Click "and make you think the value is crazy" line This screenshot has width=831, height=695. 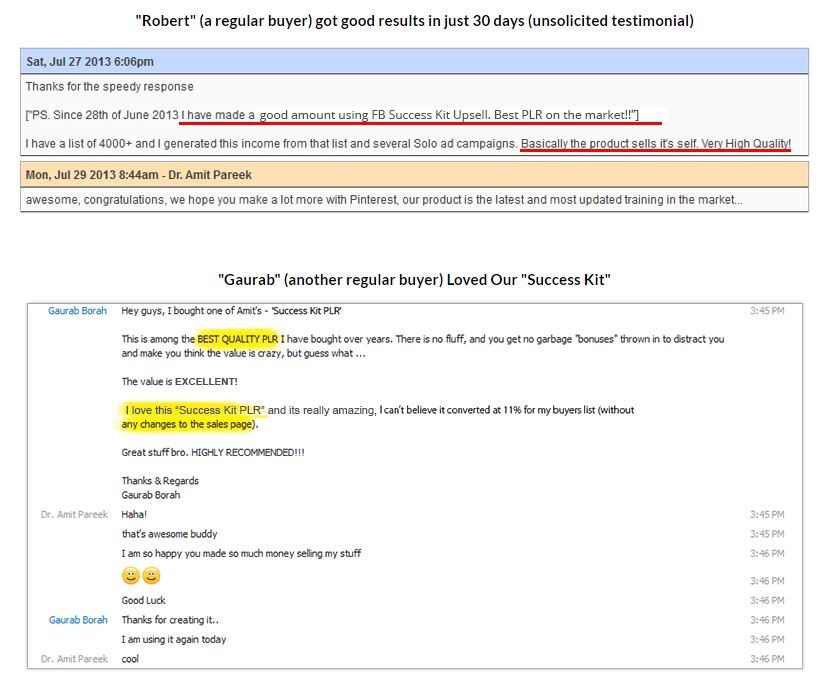click(243, 353)
